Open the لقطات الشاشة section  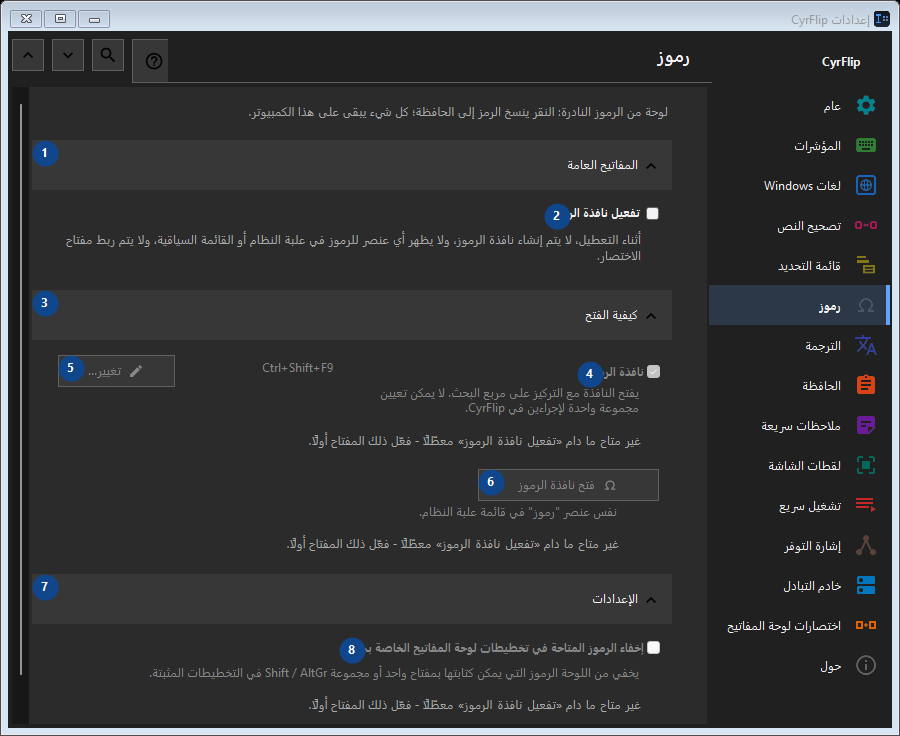(x=800, y=465)
